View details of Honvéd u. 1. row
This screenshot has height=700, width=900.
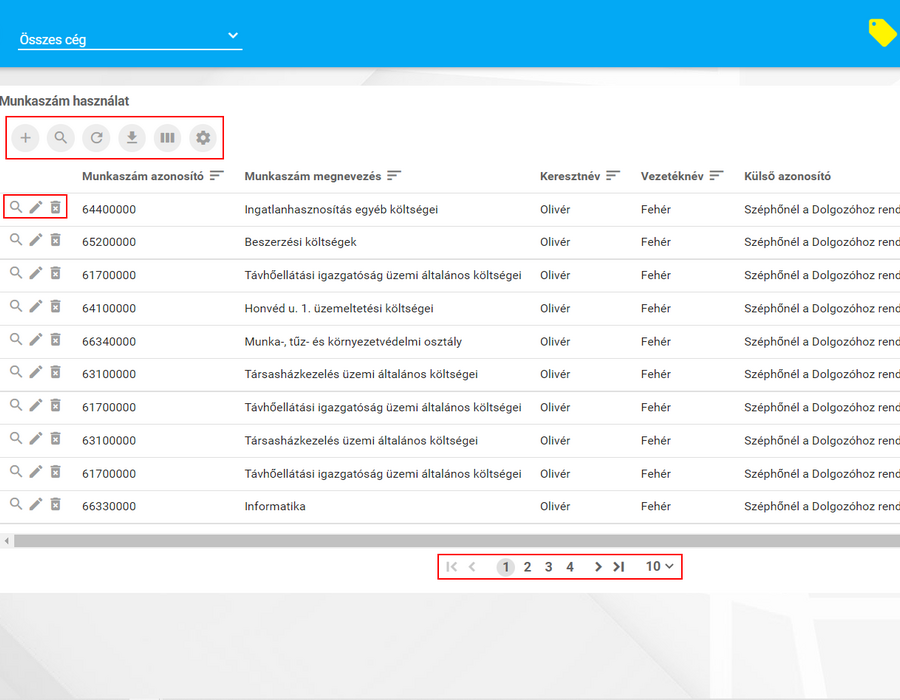pos(16,306)
